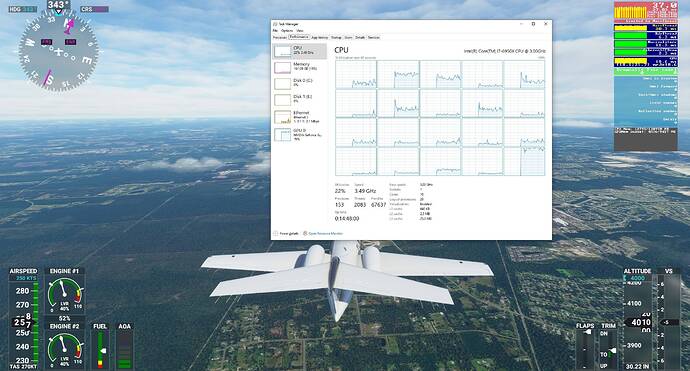Click the FPS counter overlay
The height and width of the screenshot is (371, 690).
click(x=646, y=12)
